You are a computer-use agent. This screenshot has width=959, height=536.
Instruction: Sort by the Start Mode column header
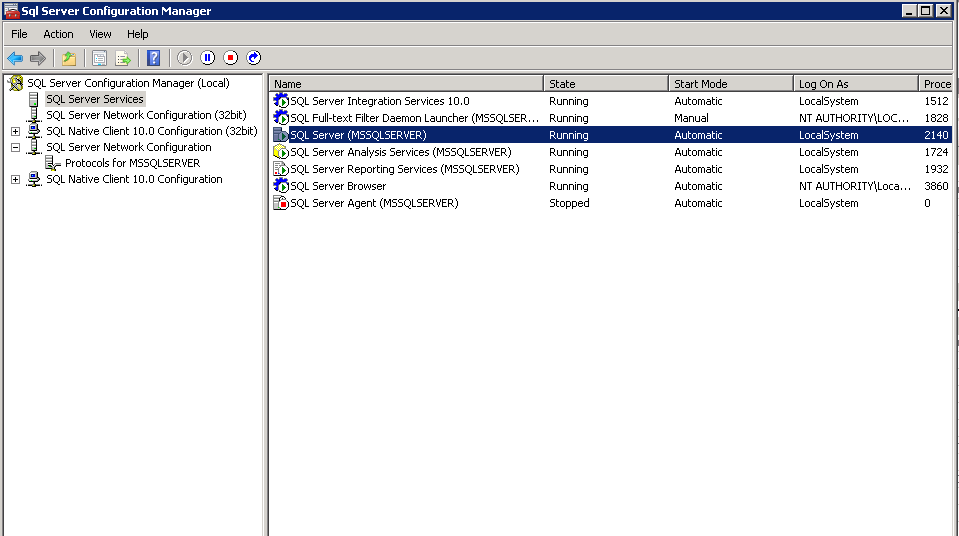(731, 84)
